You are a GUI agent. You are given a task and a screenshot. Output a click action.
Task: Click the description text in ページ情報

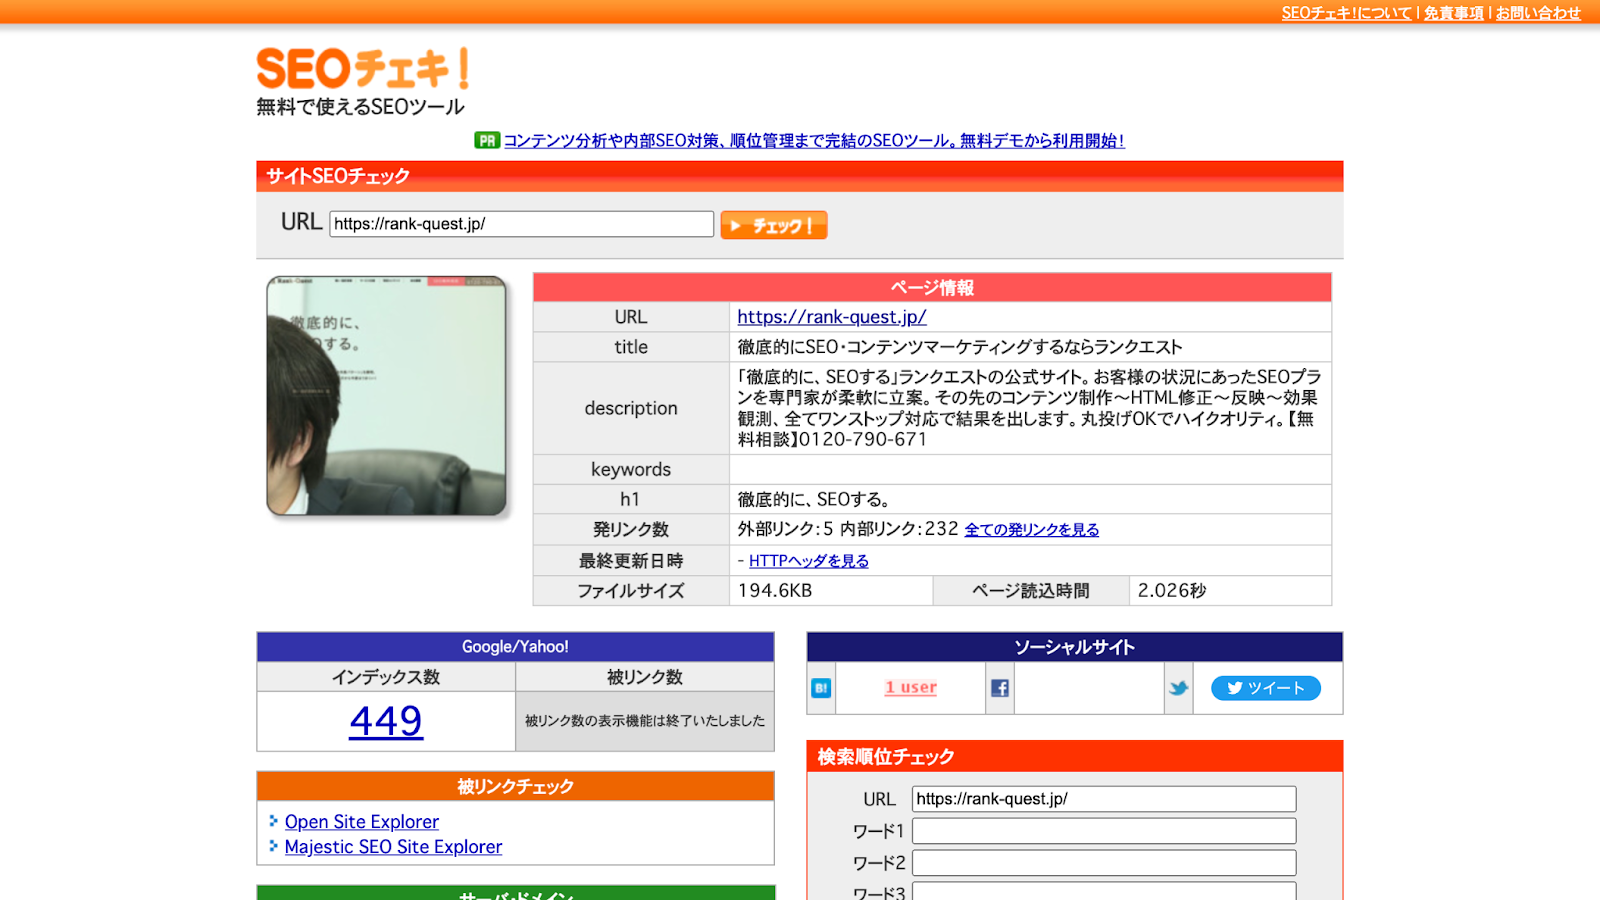pos(1030,408)
